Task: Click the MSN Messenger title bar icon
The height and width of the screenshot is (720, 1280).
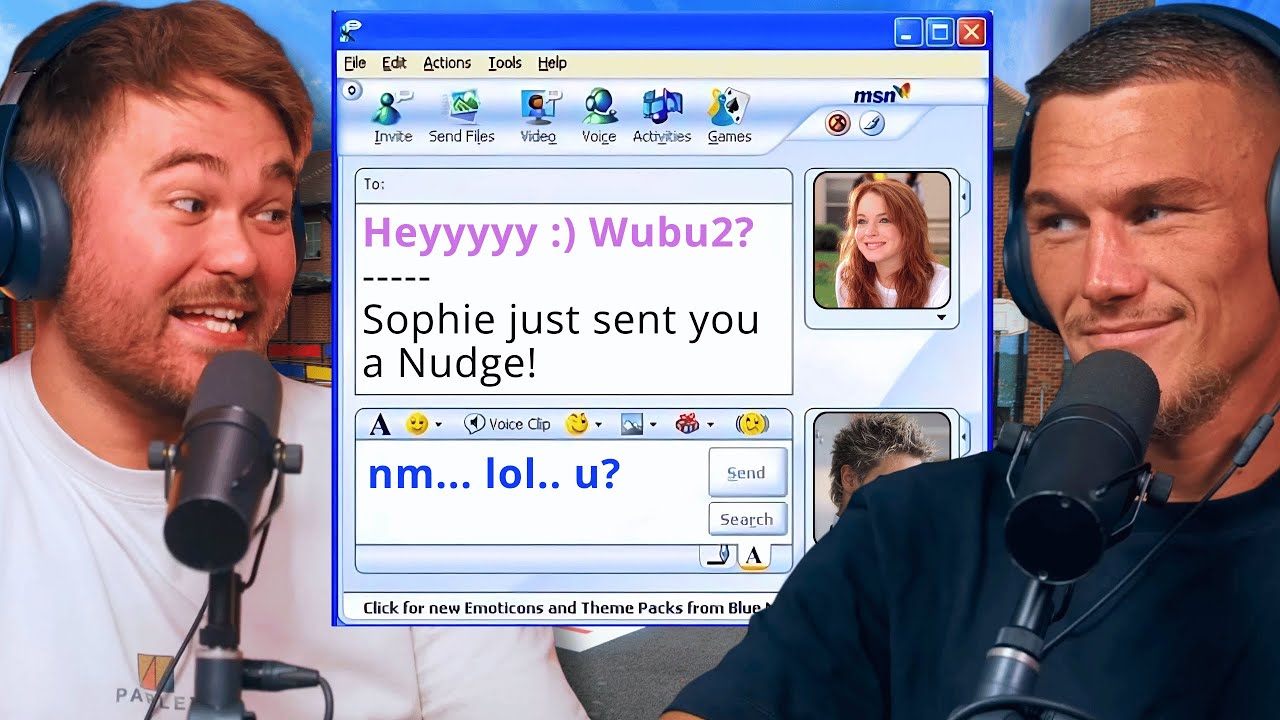Action: [350, 31]
